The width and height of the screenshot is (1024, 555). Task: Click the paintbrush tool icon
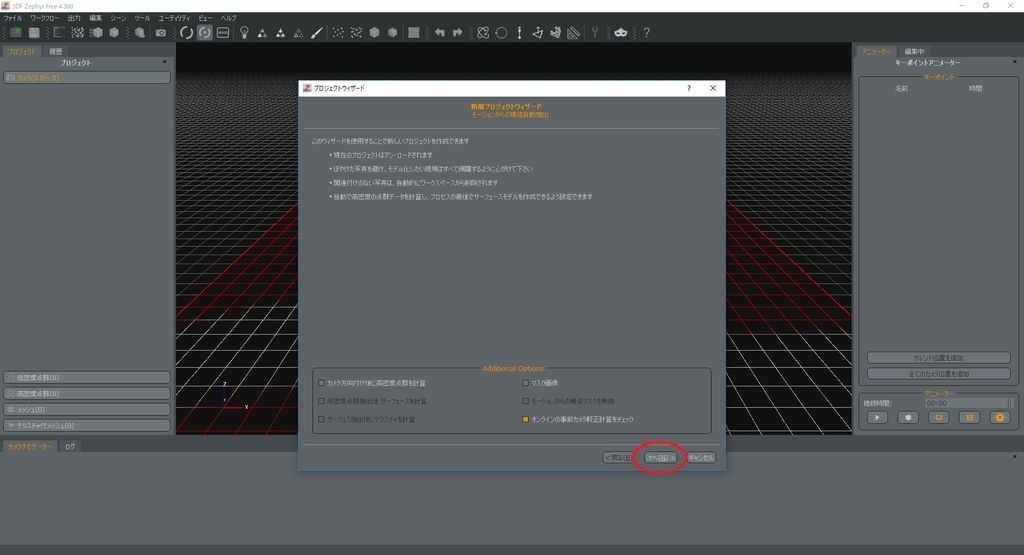[317, 33]
